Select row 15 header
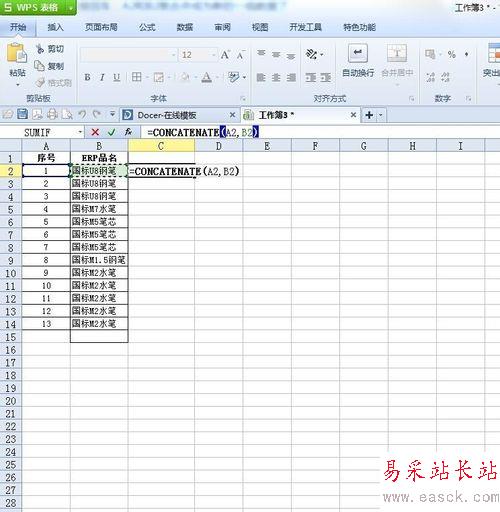500x512 pixels. pos(11,337)
